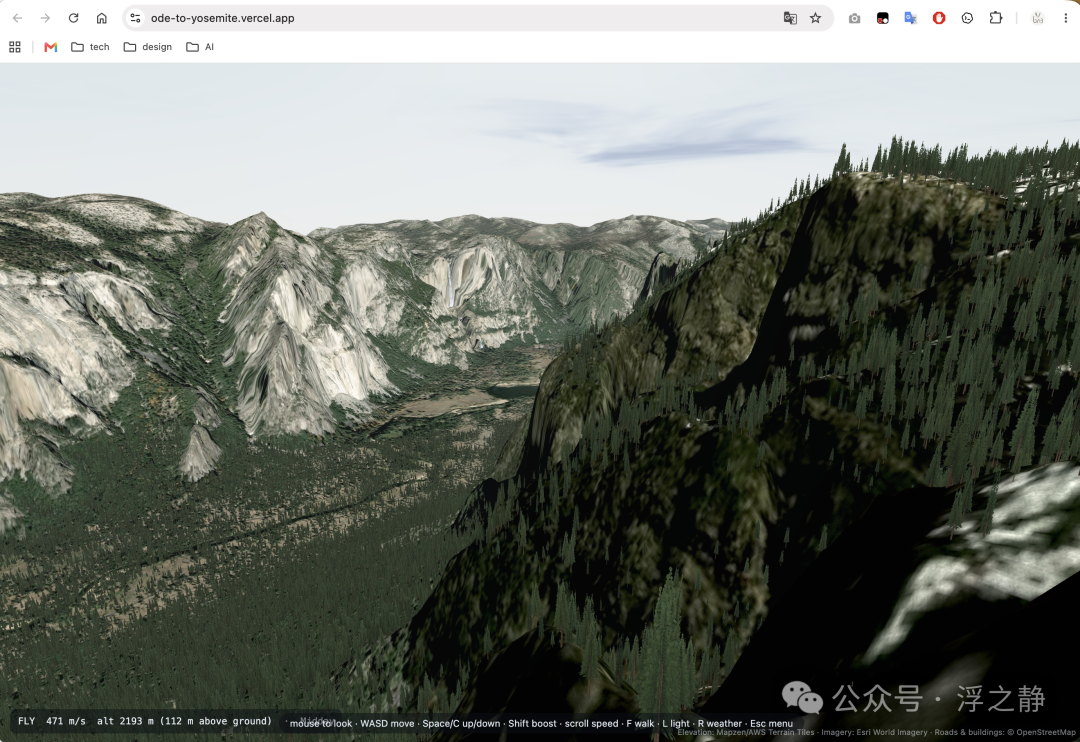The width and height of the screenshot is (1080, 742).
Task: Go back with the browser back arrow
Action: click(17, 18)
